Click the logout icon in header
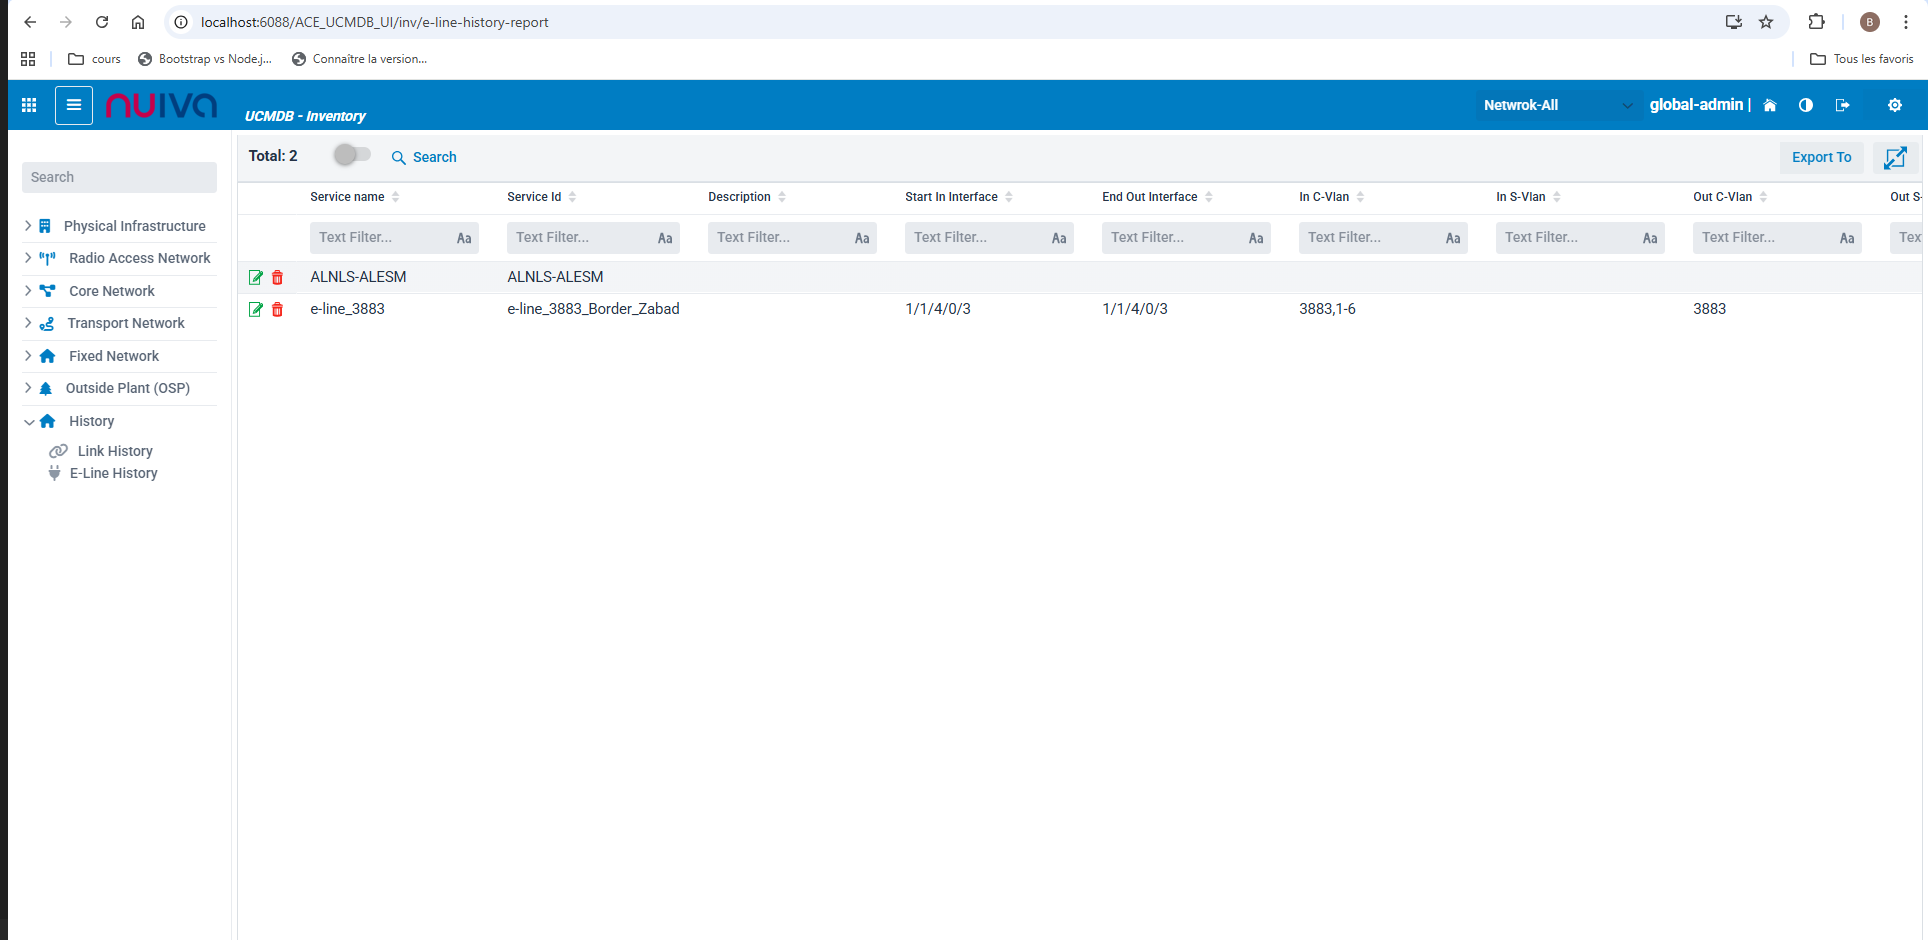1928x940 pixels. click(1843, 105)
